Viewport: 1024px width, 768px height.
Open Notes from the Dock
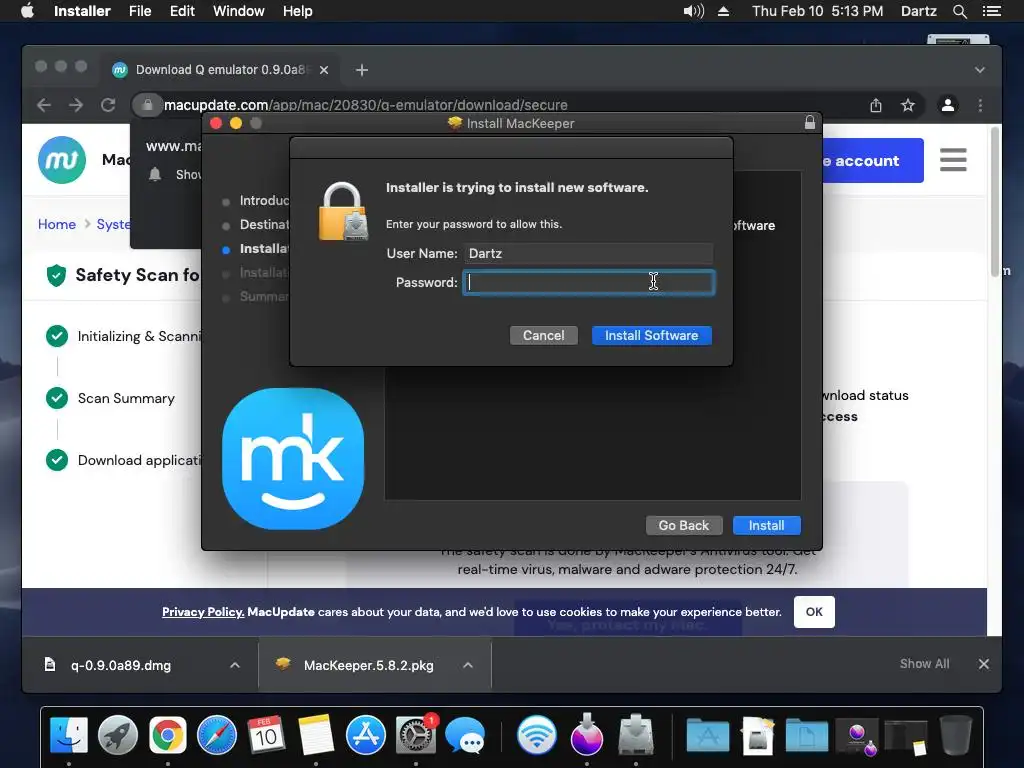pyautogui.click(x=316, y=735)
